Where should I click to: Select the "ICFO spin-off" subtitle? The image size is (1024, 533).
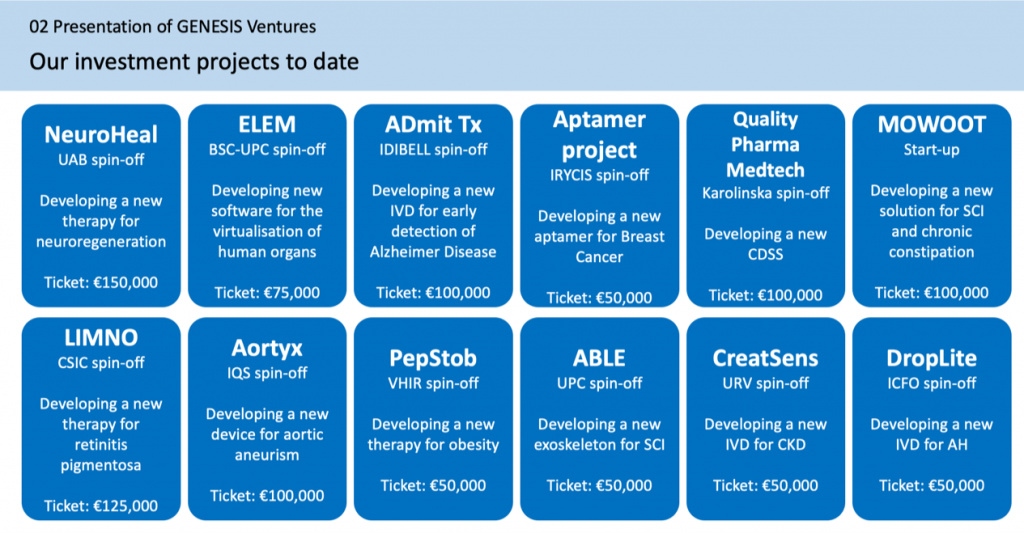[931, 383]
